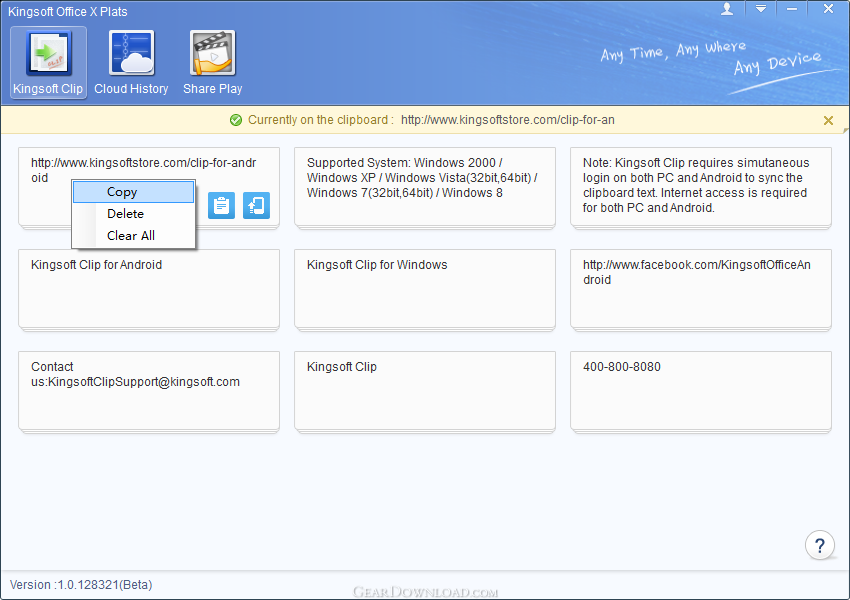Click the clipboard URL in notification bar

pos(508,120)
